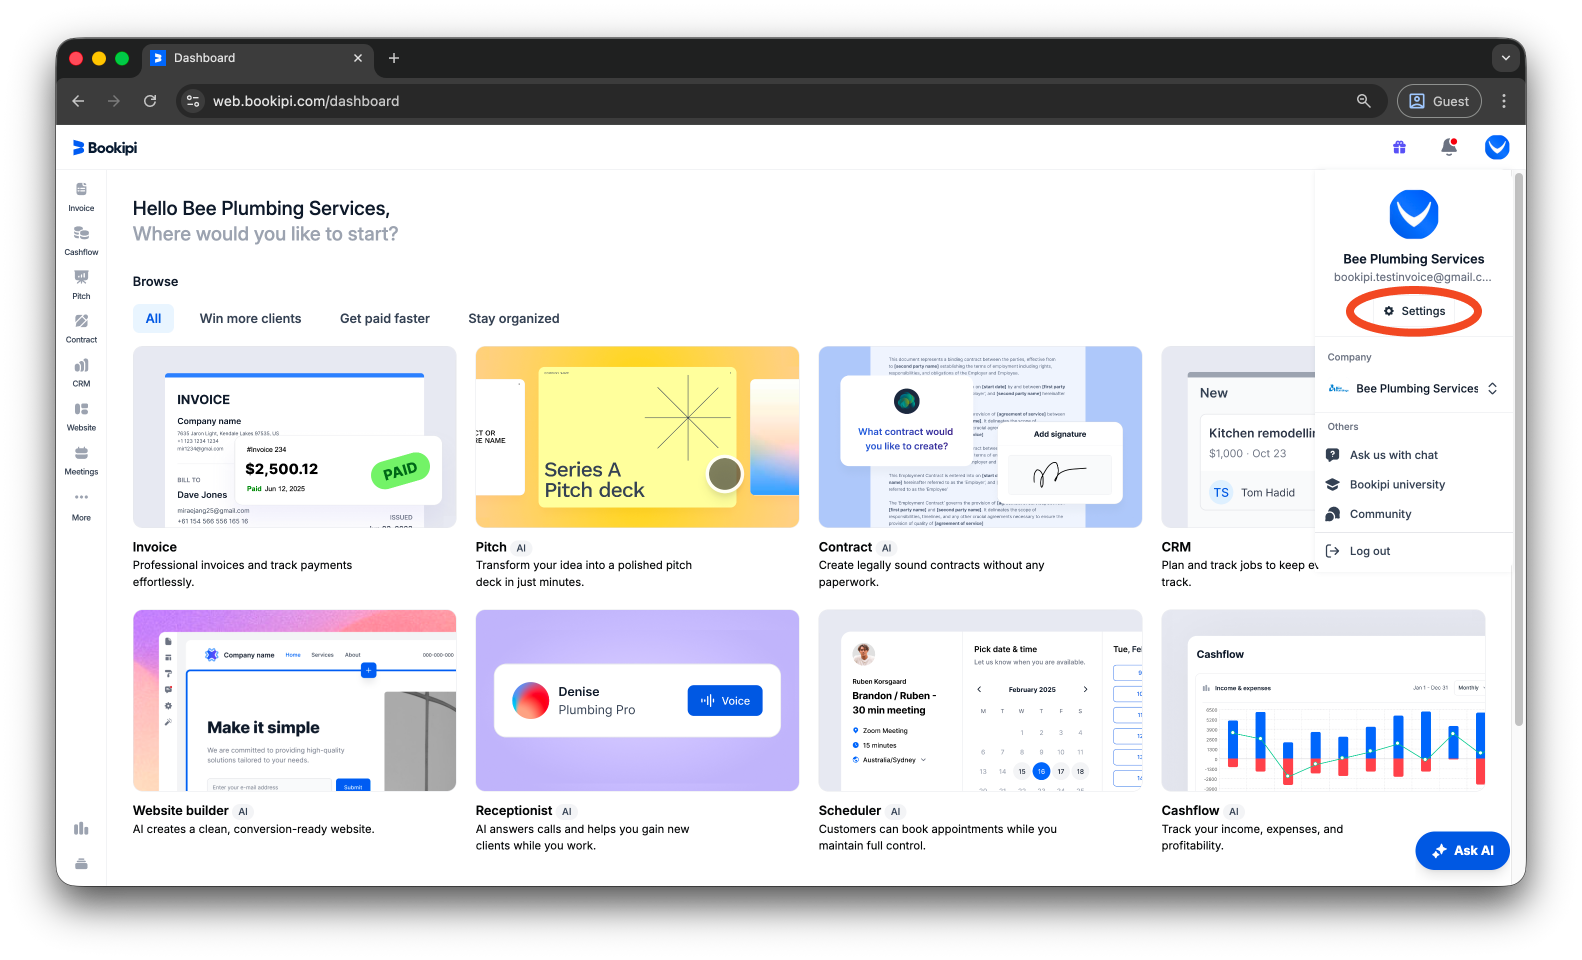The width and height of the screenshot is (1582, 960).
Task: Go to Pitch in the sidebar
Action: [x=81, y=285]
